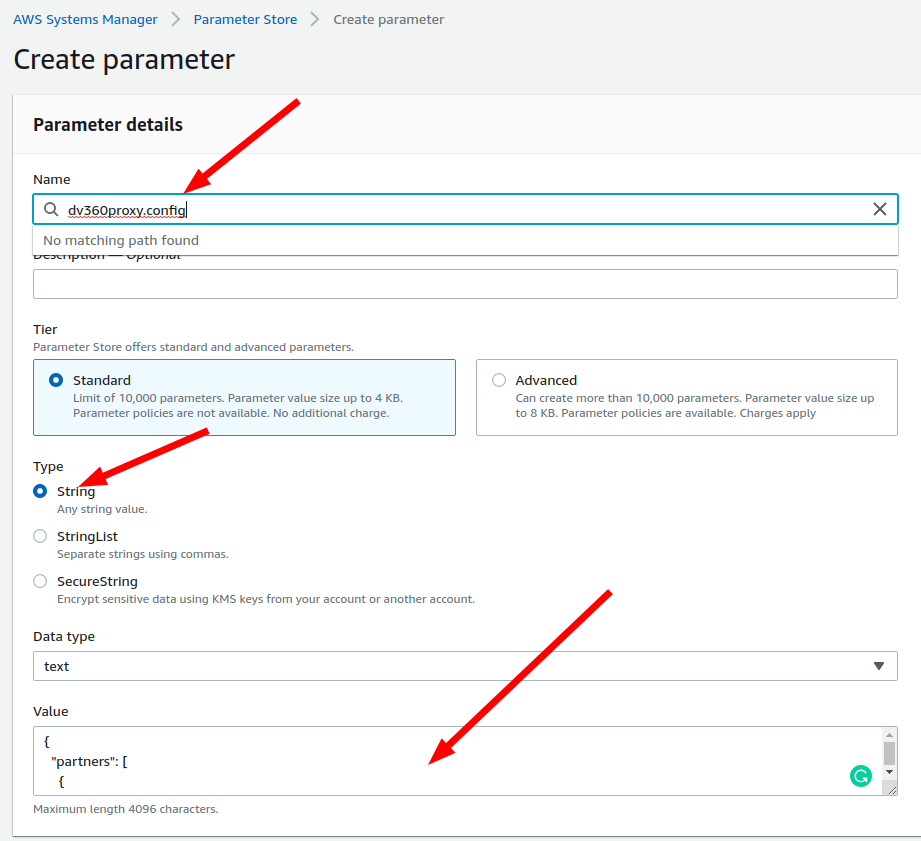Open AWS Systems Manager breadcrumb link
The height and width of the screenshot is (841, 921).
point(85,19)
